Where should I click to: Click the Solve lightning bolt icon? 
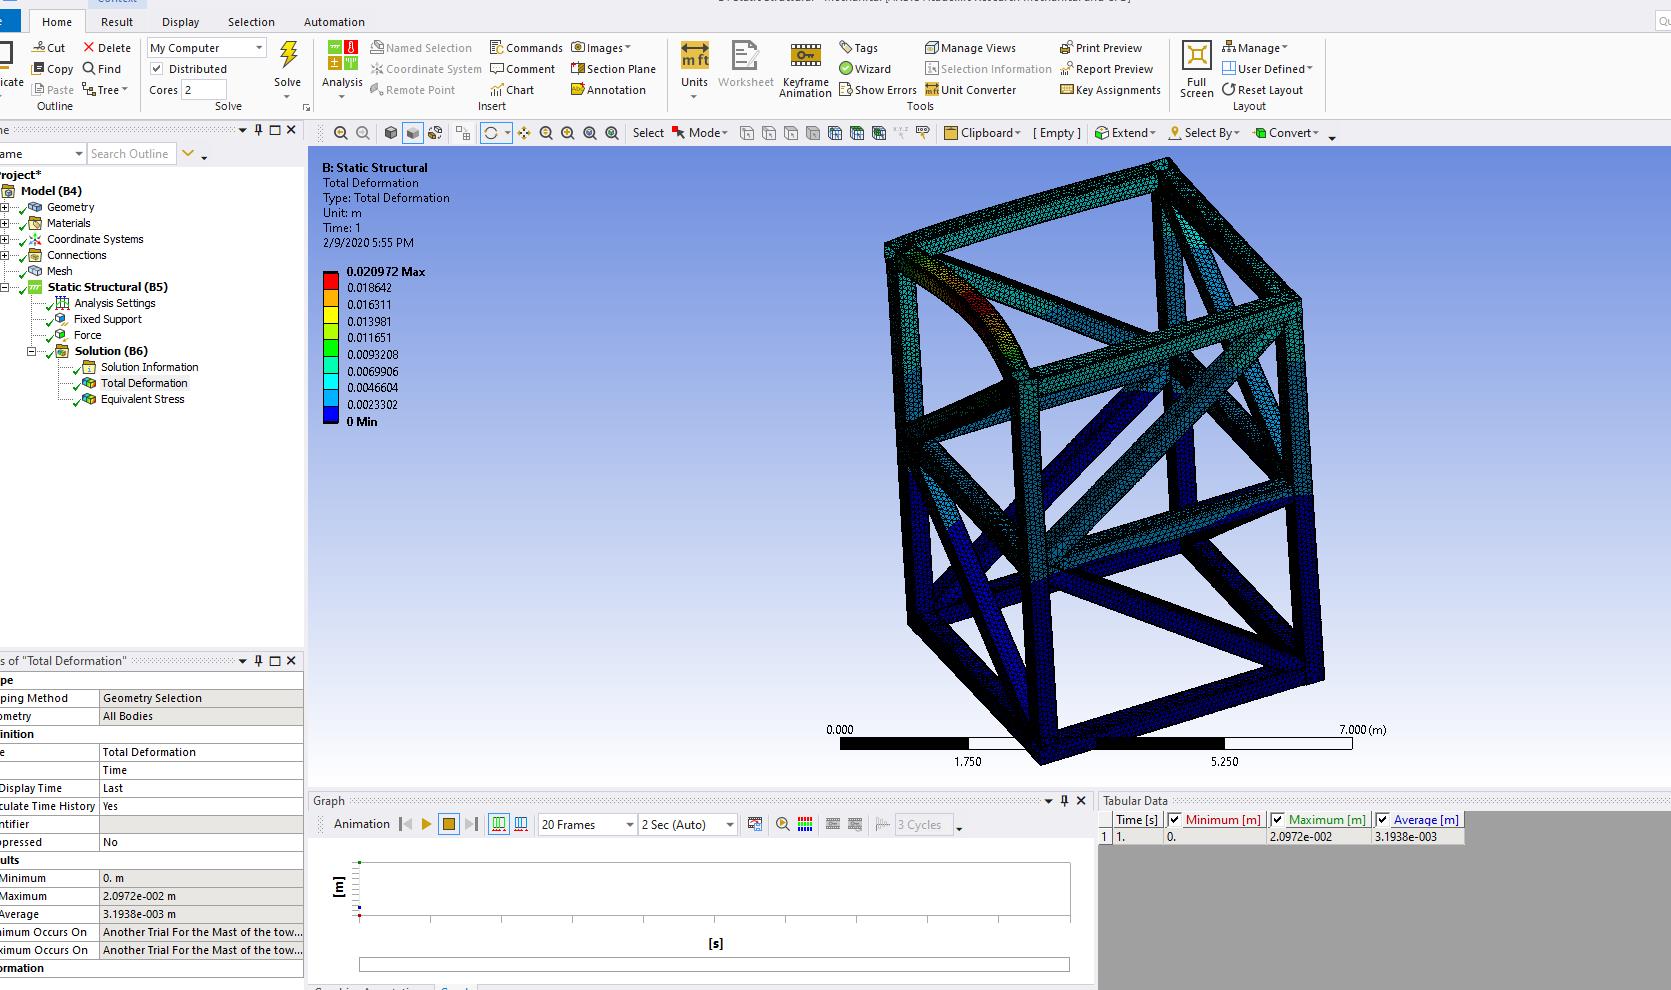(288, 55)
